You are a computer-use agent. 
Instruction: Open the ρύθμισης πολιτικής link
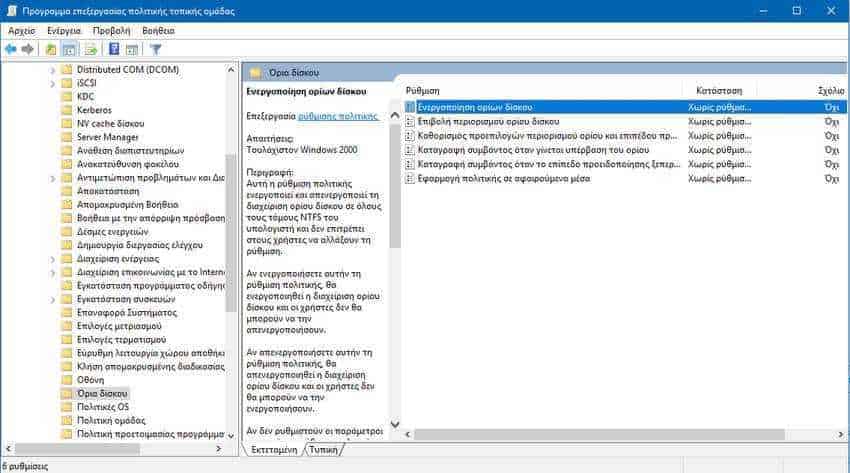click(338, 116)
